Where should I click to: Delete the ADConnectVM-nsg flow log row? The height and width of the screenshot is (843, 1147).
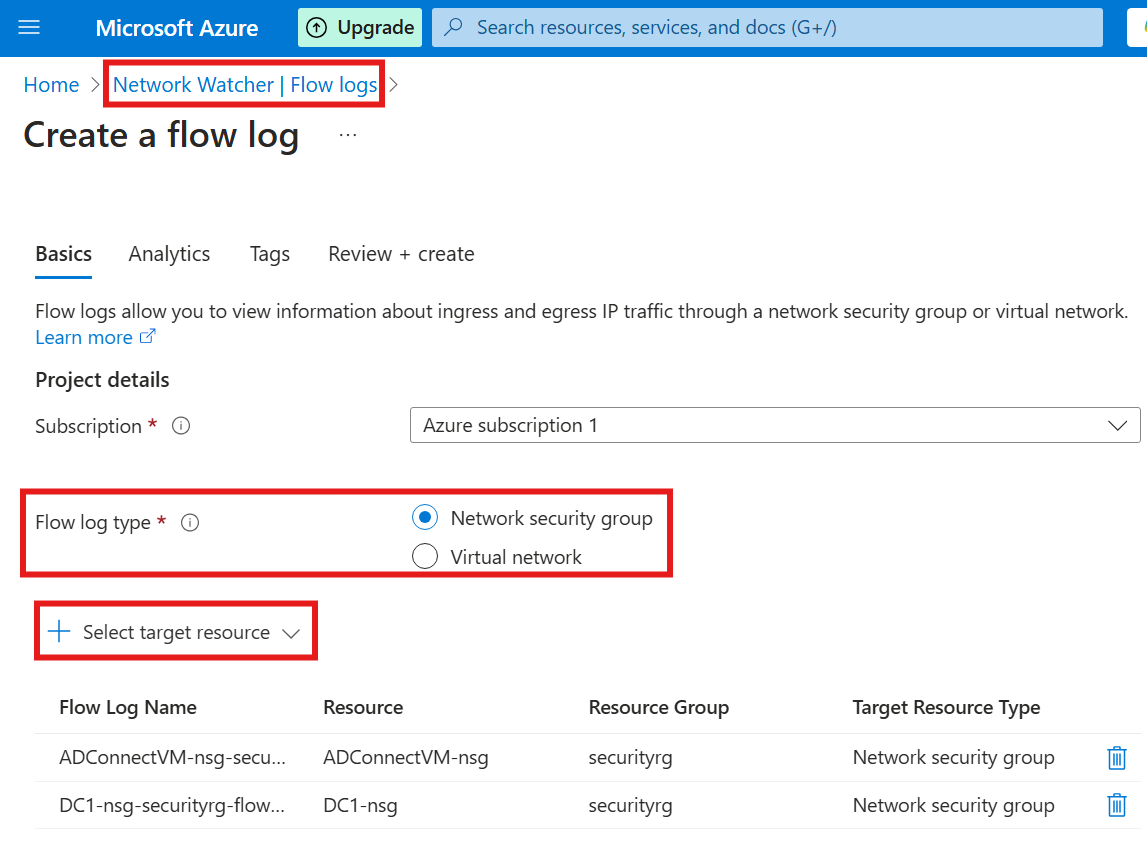pyautogui.click(x=1116, y=757)
